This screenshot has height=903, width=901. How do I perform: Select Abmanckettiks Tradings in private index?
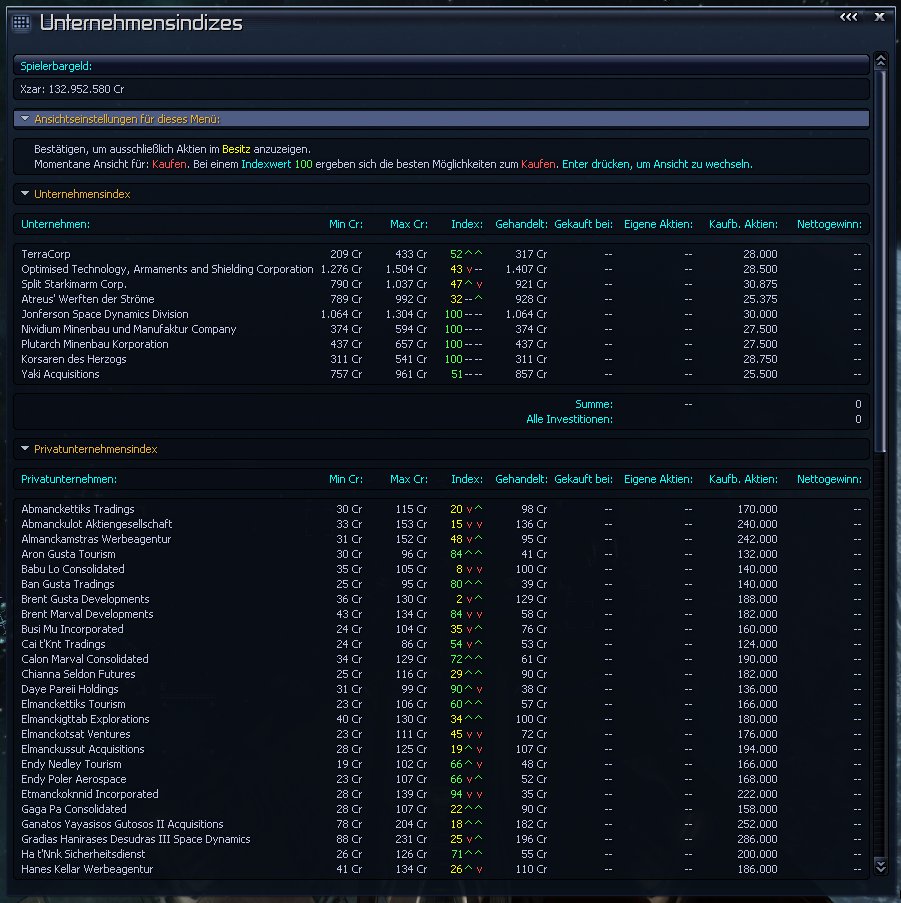[78, 509]
